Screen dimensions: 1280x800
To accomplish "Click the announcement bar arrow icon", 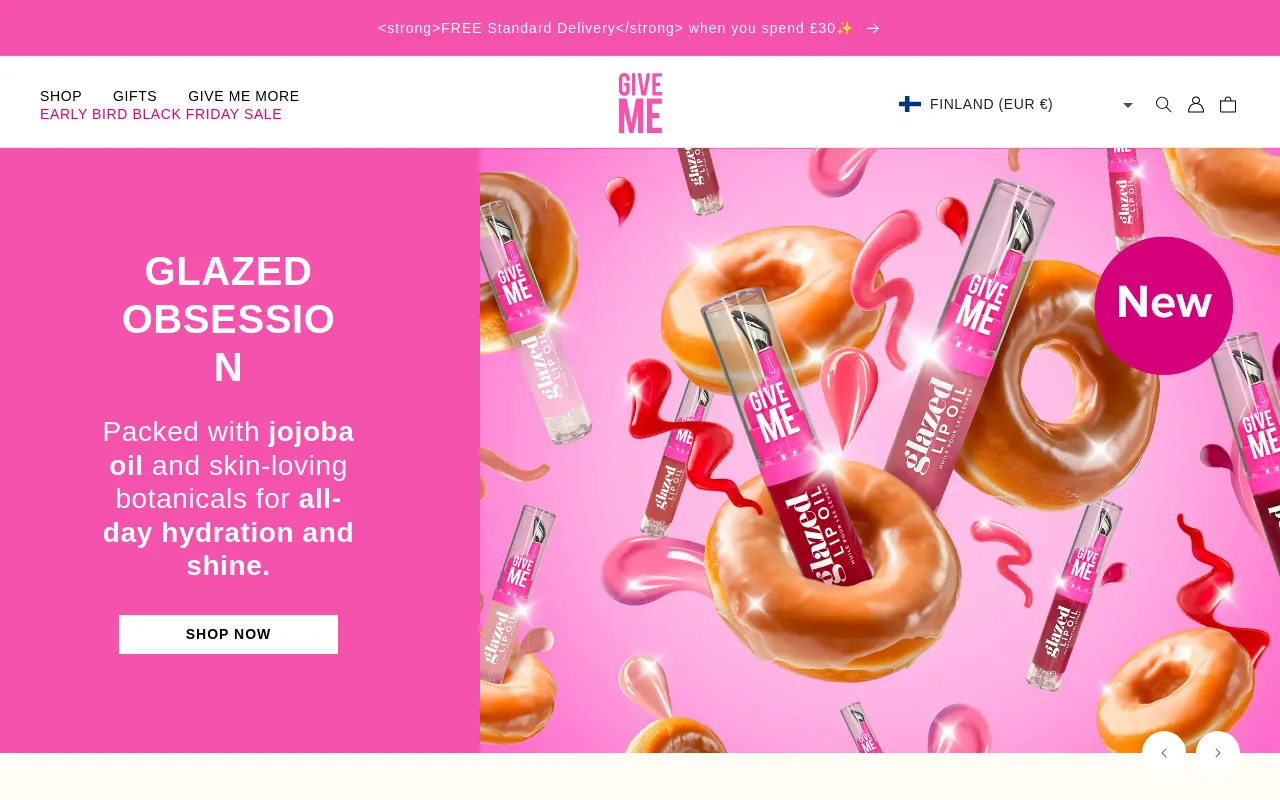I will pos(873,28).
